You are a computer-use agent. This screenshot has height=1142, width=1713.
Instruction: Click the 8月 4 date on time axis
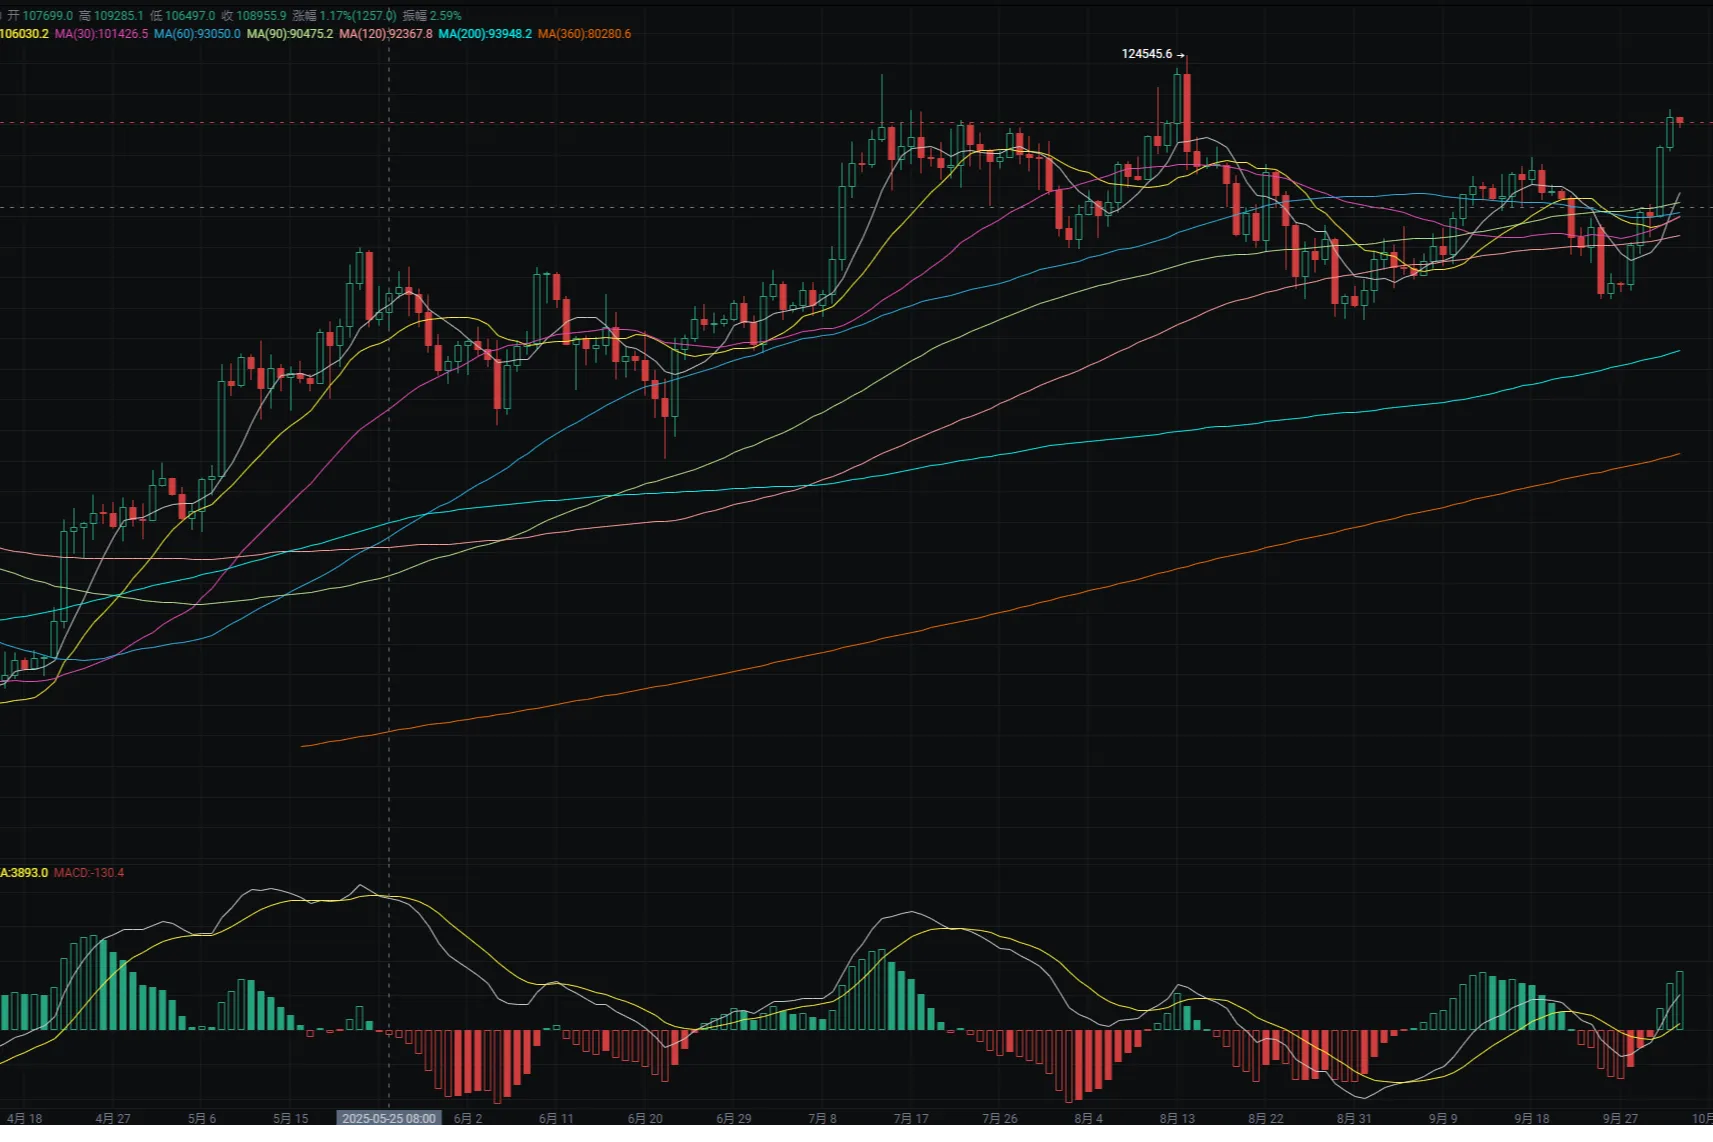click(1088, 1119)
